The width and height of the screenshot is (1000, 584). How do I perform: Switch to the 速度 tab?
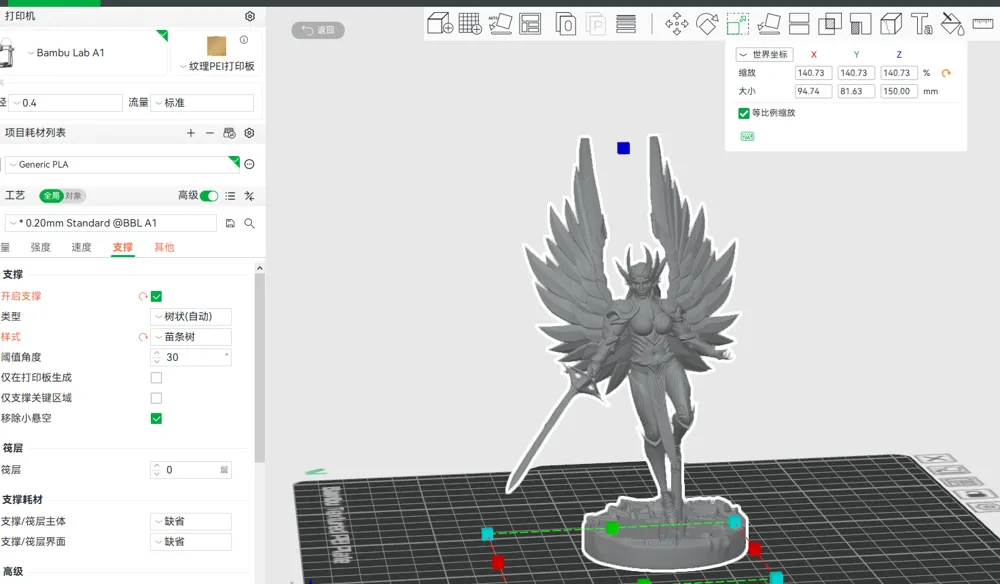point(82,247)
